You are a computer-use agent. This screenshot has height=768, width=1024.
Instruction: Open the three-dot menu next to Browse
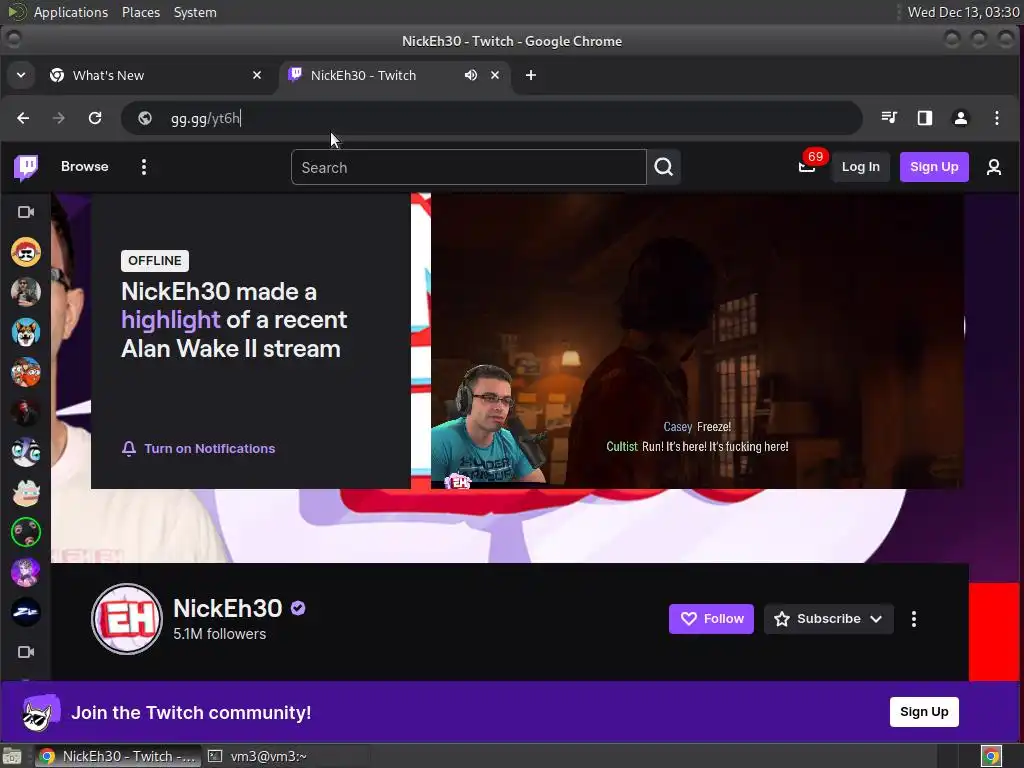tap(144, 167)
